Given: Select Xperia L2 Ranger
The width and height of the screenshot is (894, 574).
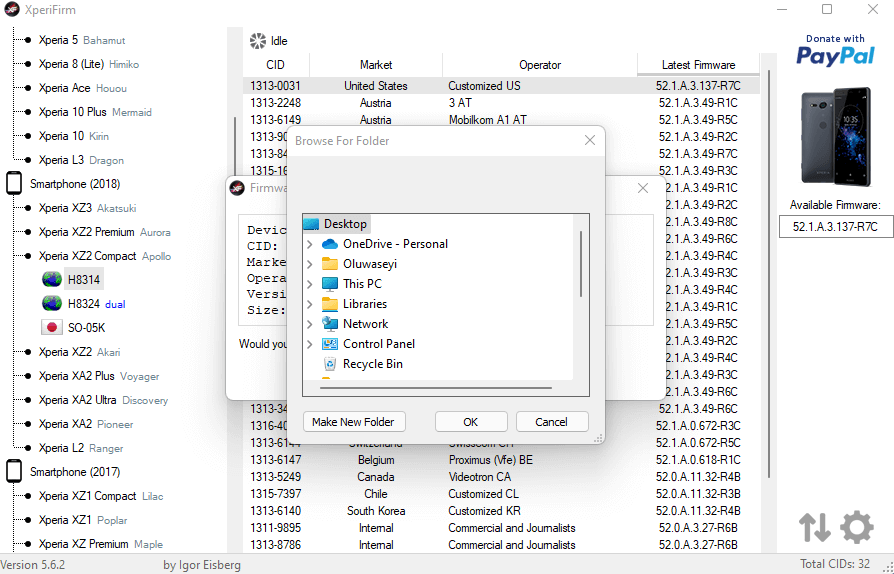Looking at the screenshot, I should point(80,448).
